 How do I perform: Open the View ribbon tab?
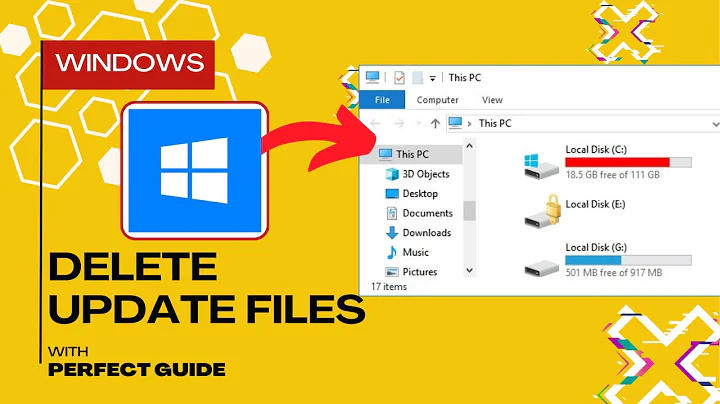[x=492, y=100]
